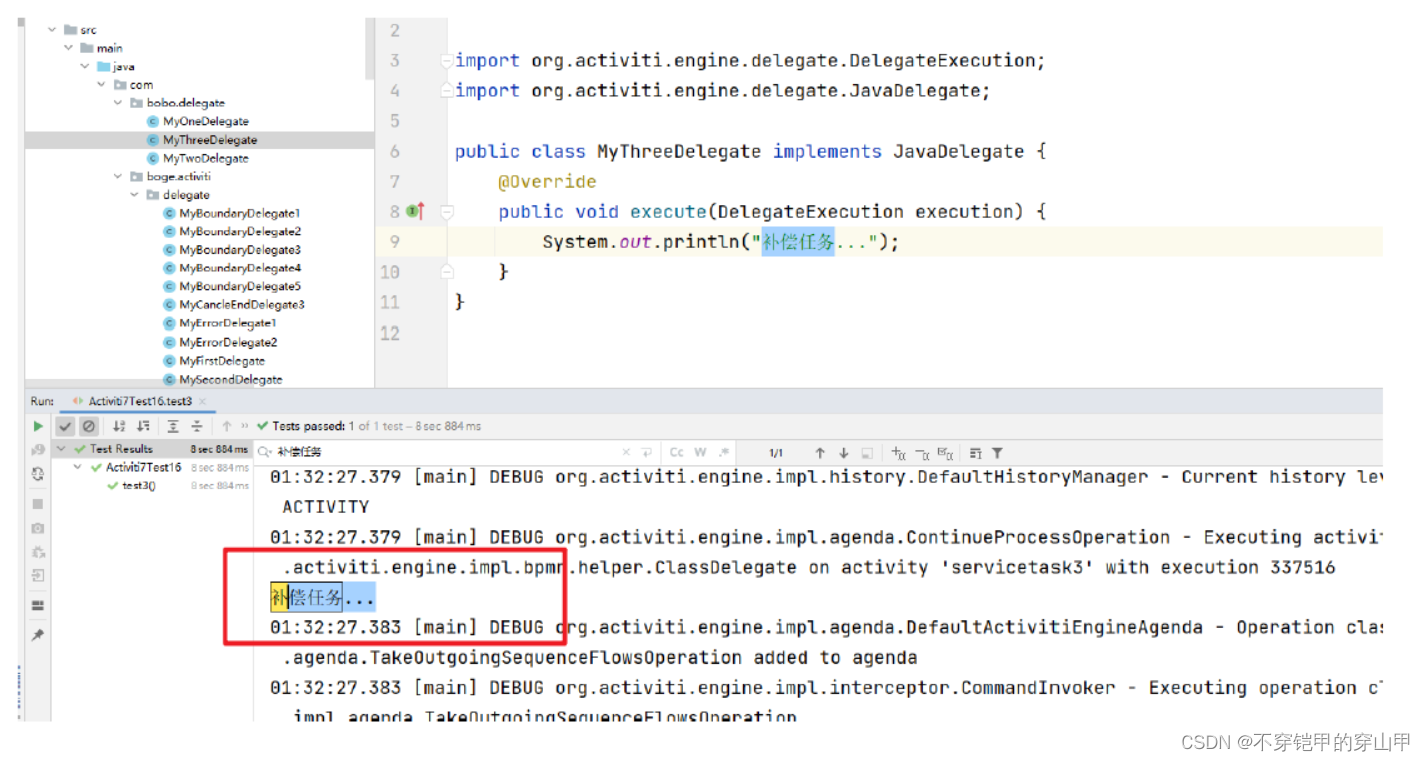
Task: Toggle Words W search option
Action: (700, 452)
